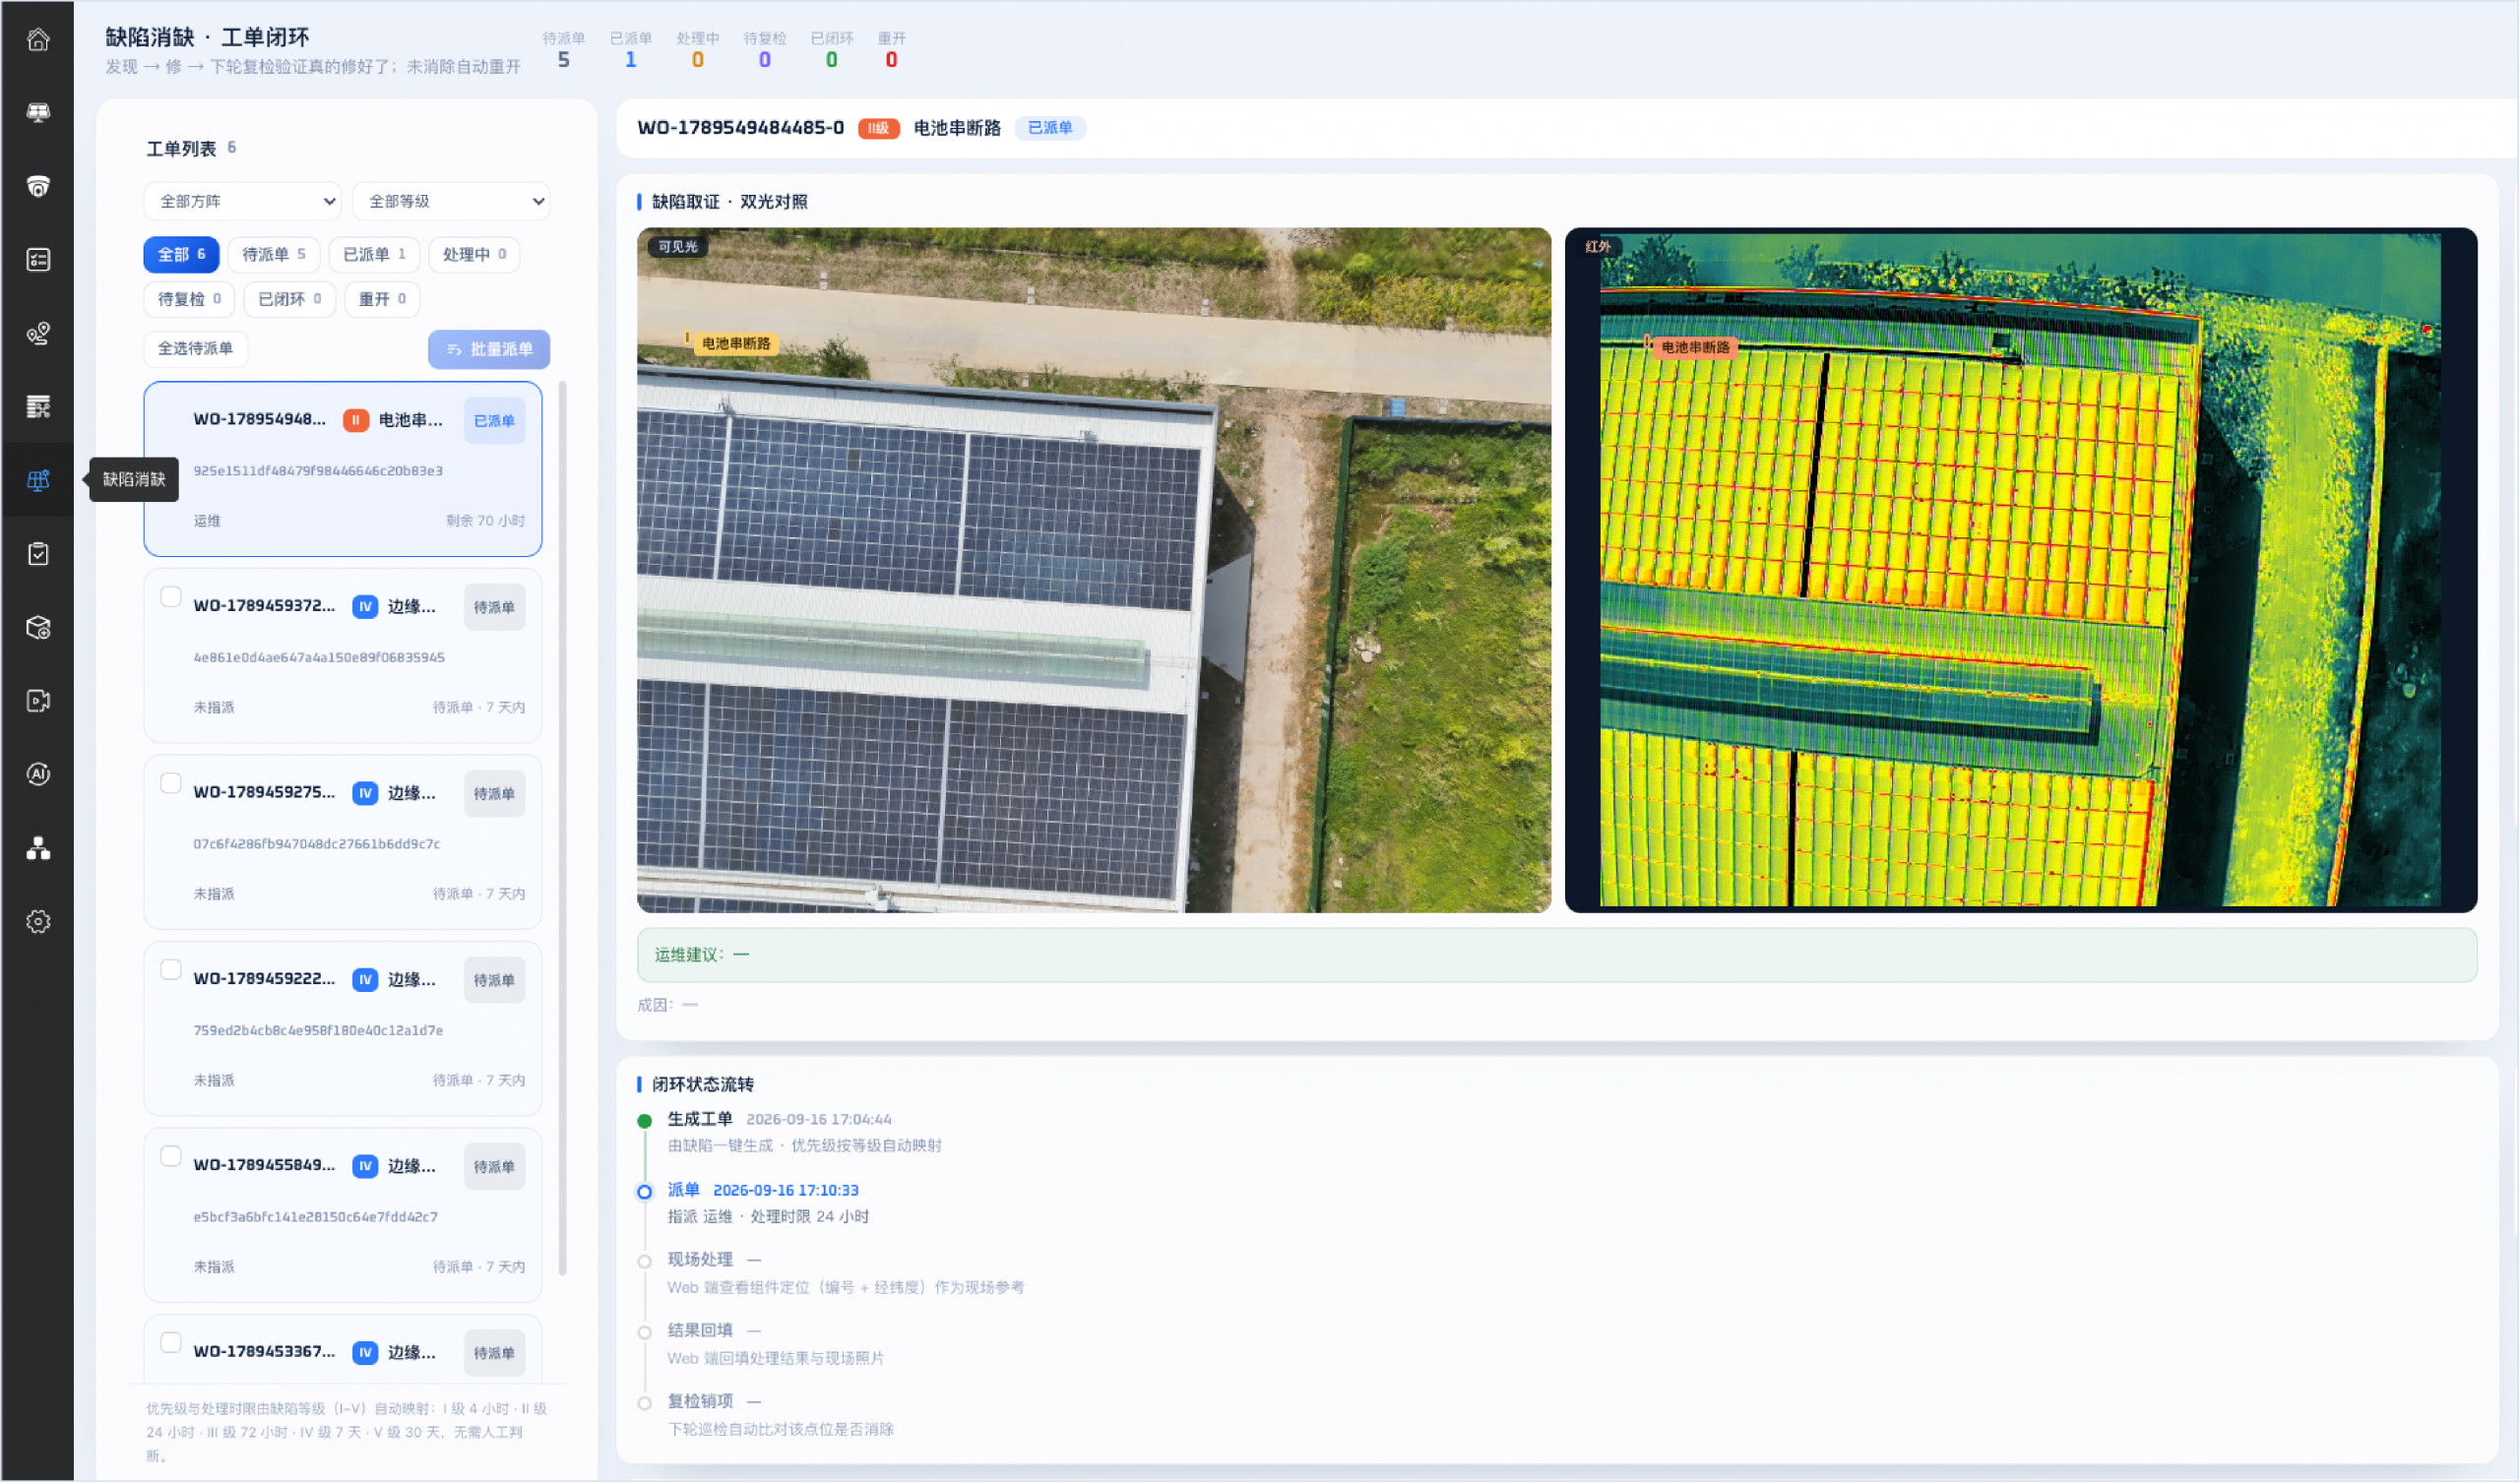Viewport: 2520px width, 1483px height.
Task: Click the 批量派单 button
Action: 490,349
